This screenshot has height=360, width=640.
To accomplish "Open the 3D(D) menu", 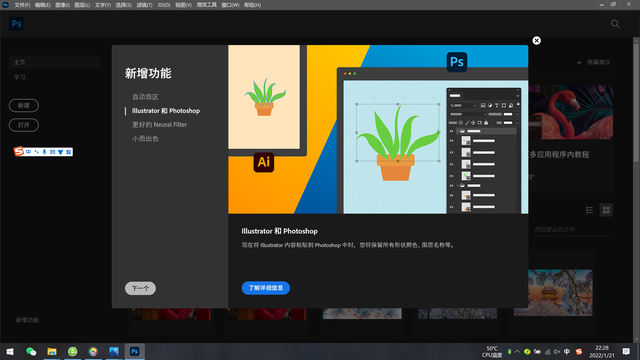I will (x=164, y=5).
